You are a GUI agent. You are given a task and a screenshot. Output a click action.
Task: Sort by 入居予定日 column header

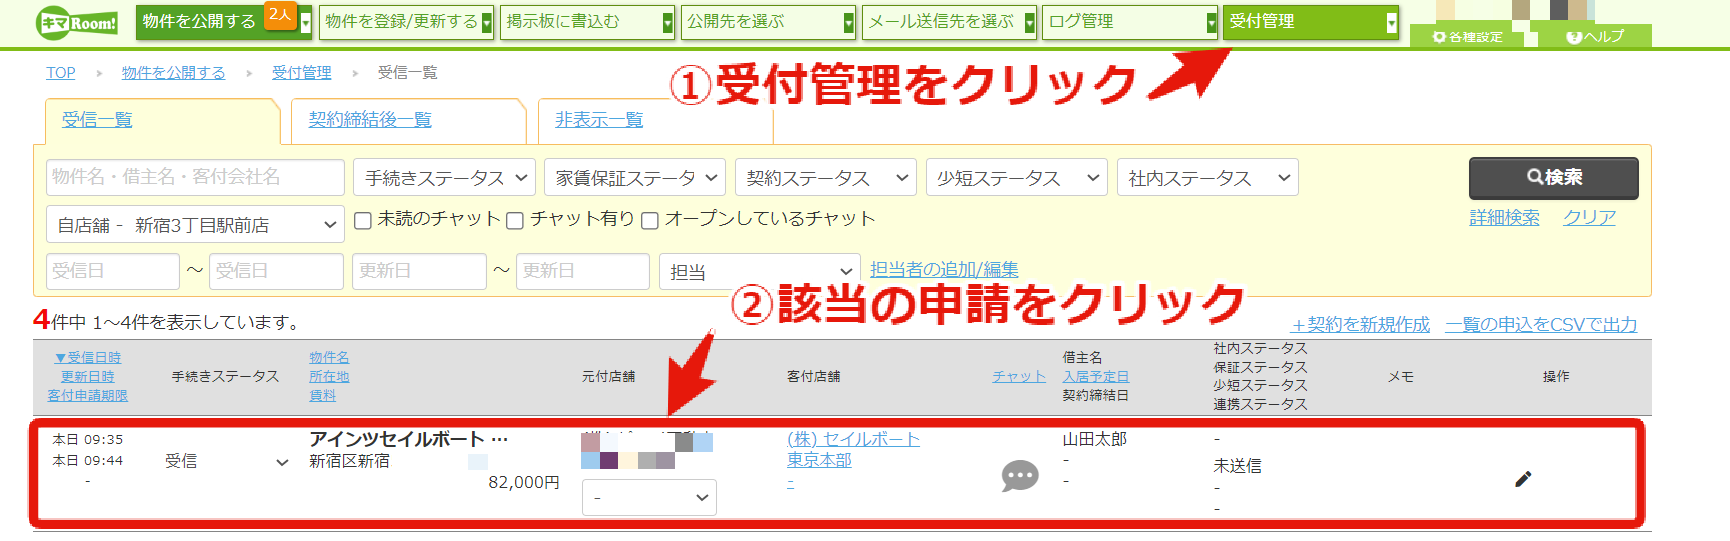click(x=1096, y=377)
